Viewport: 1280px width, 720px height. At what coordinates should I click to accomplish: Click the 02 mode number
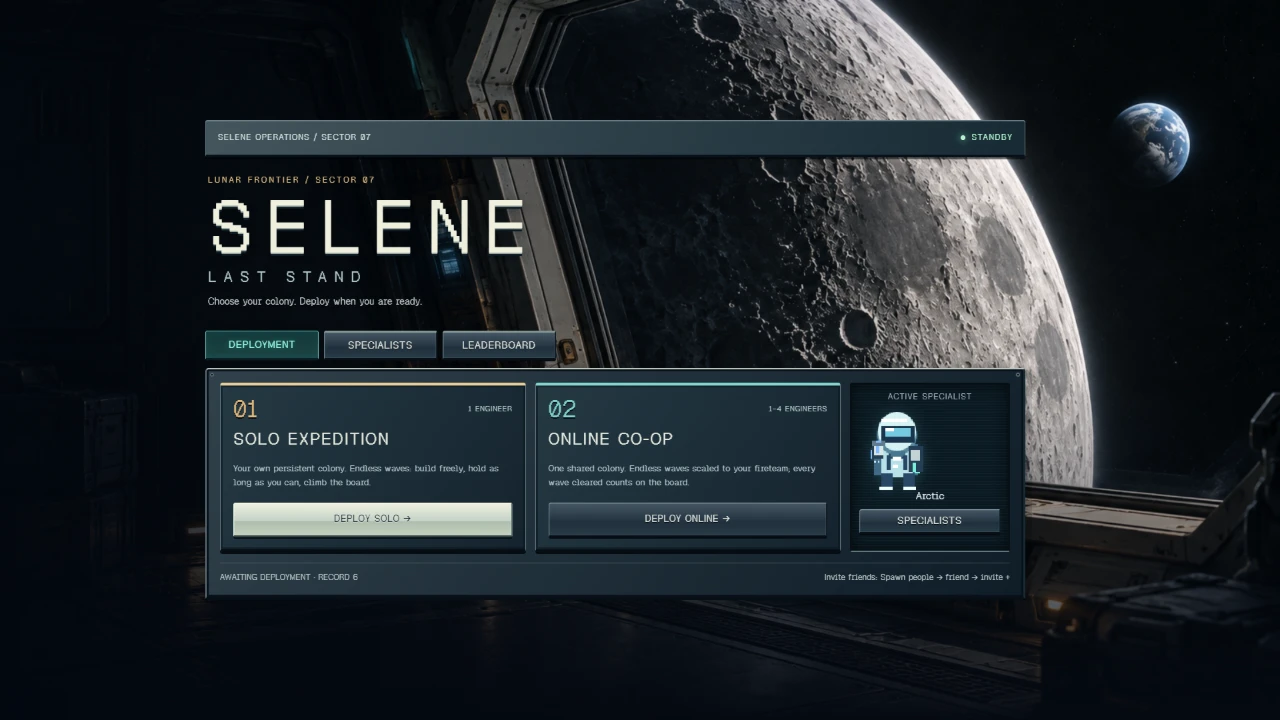562,409
